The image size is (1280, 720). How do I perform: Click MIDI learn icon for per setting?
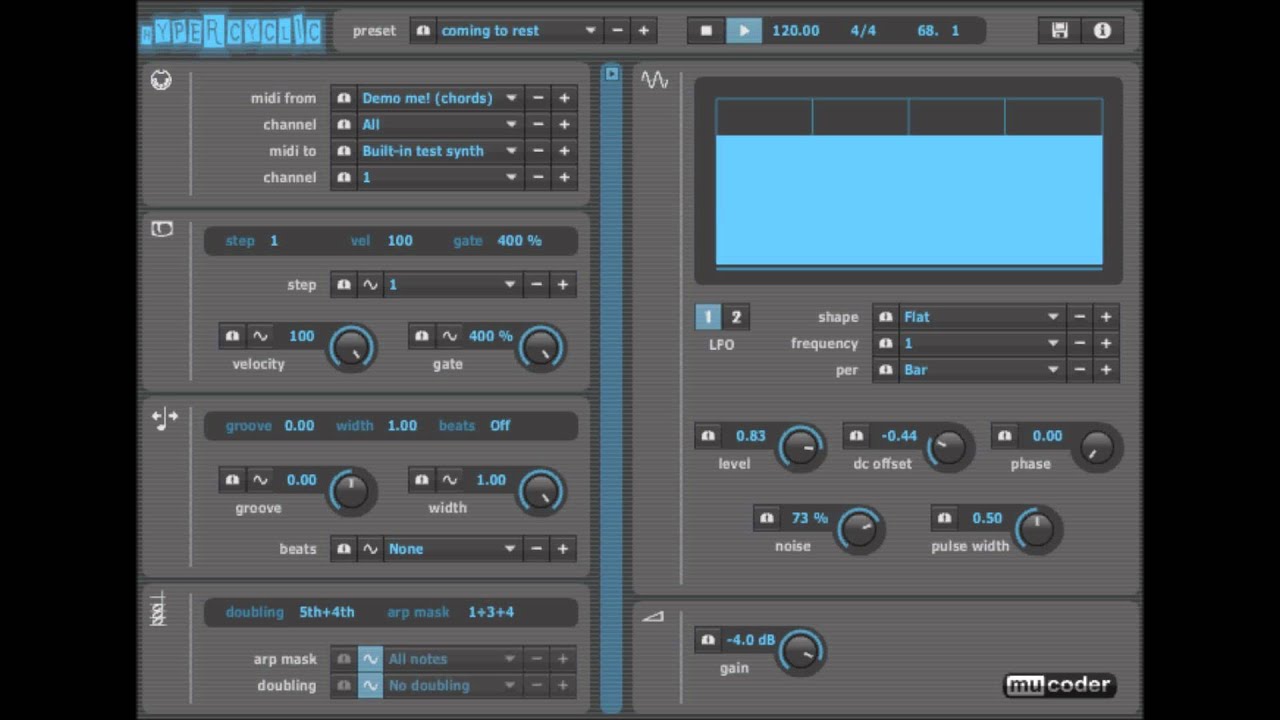pos(885,370)
